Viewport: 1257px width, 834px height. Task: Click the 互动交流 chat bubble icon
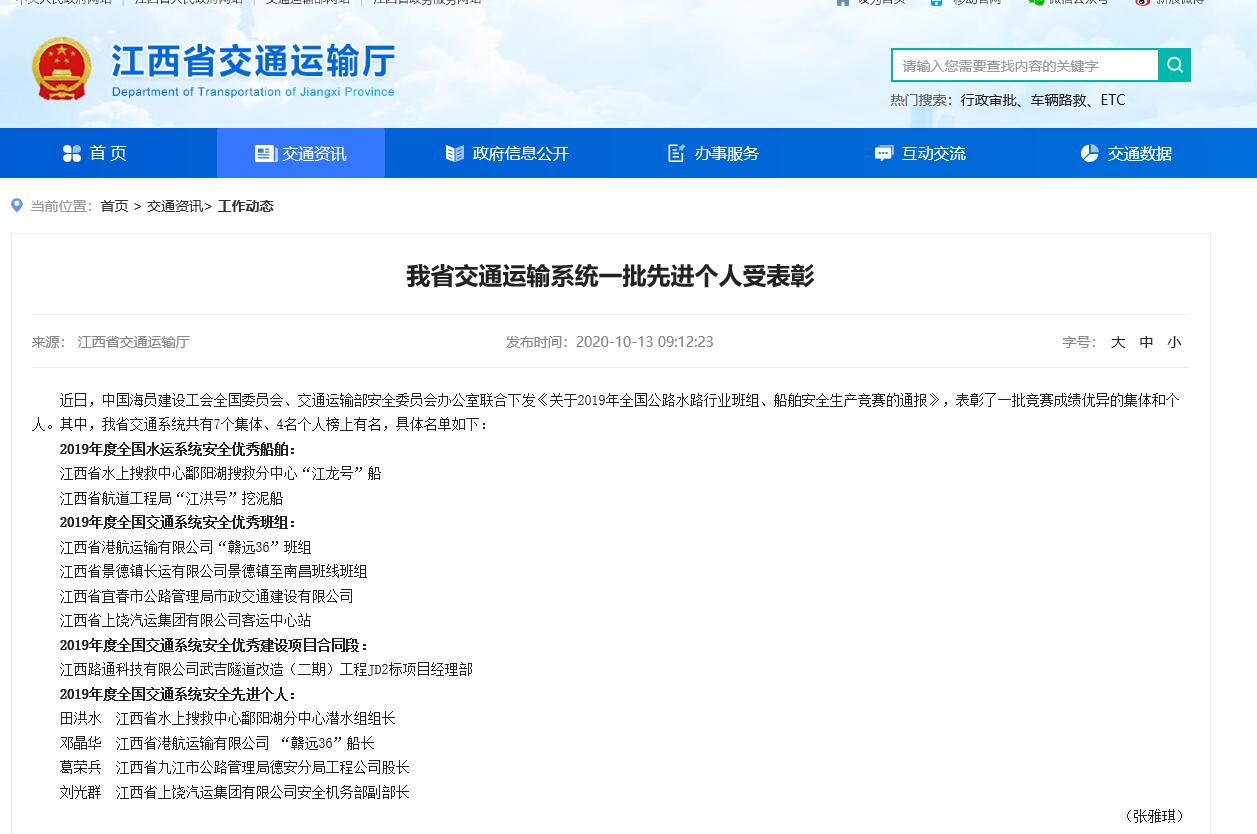point(883,153)
